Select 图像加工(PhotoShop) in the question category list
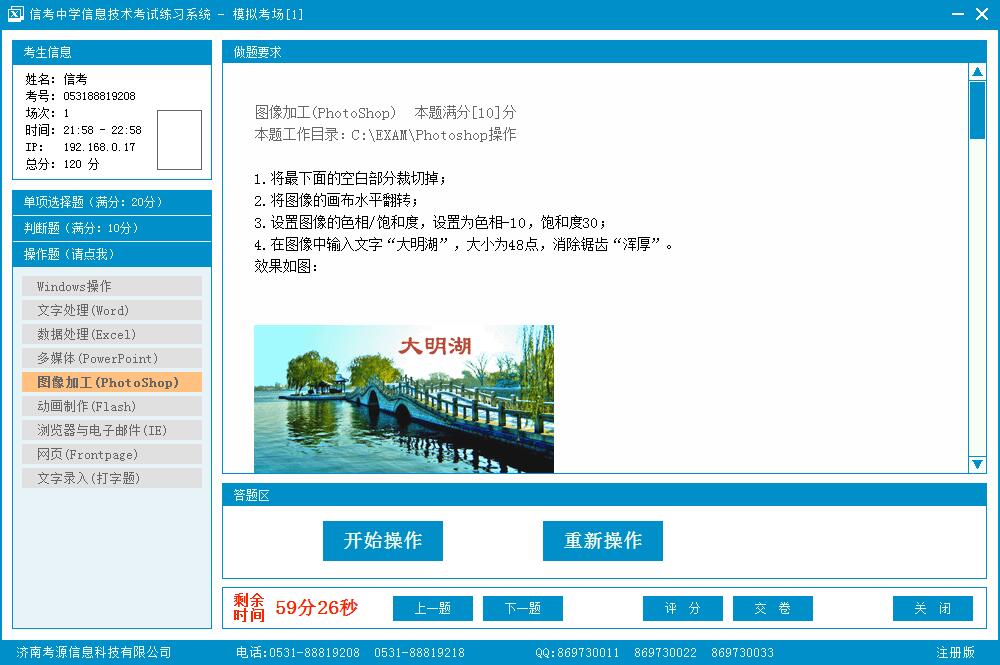 pyautogui.click(x=111, y=381)
